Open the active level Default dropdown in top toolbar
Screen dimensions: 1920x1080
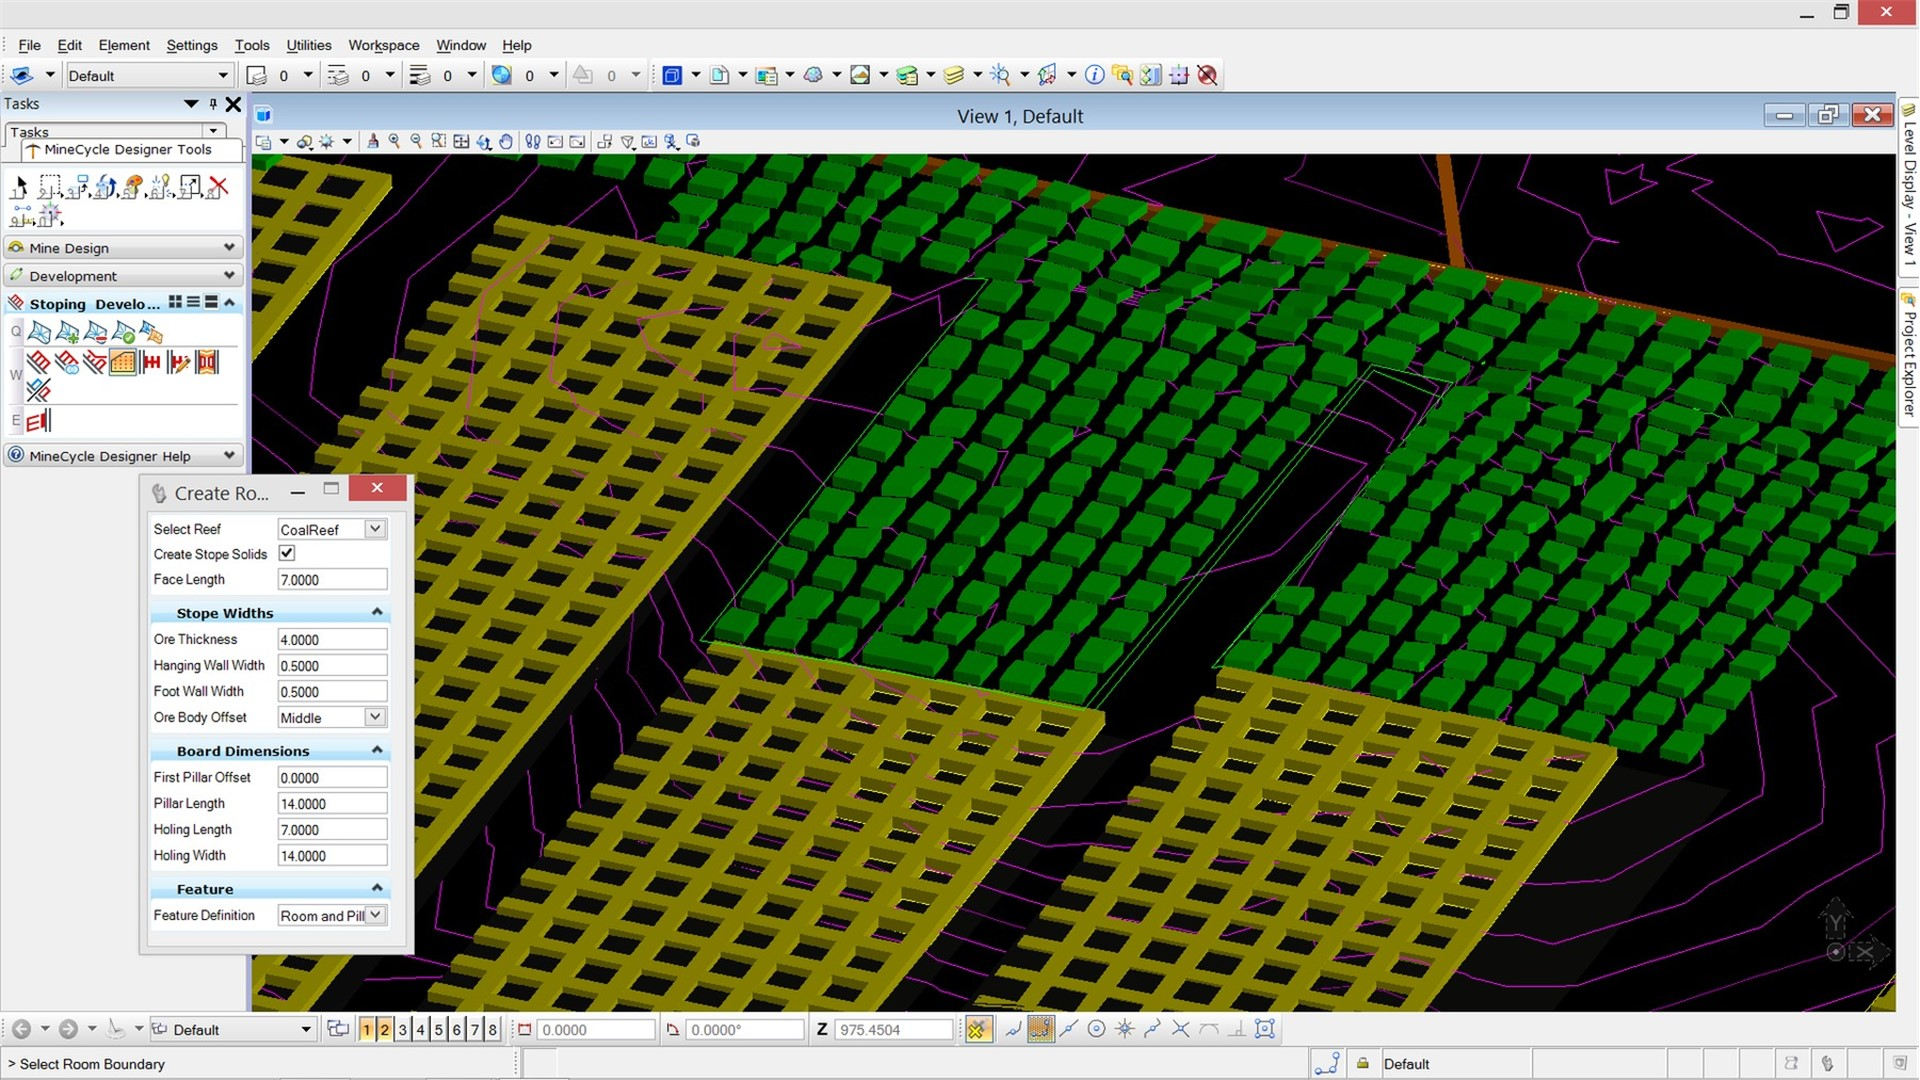click(x=222, y=75)
